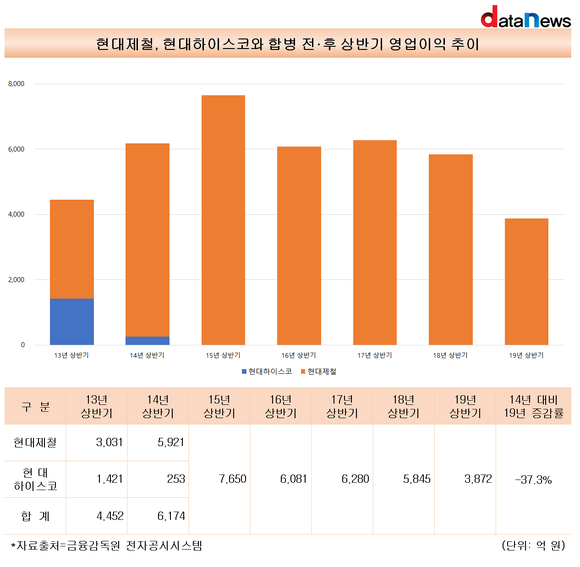Screen dimensions: 580x567
Task: Click the orange 현대제철 legend swatch
Action: tap(303, 371)
